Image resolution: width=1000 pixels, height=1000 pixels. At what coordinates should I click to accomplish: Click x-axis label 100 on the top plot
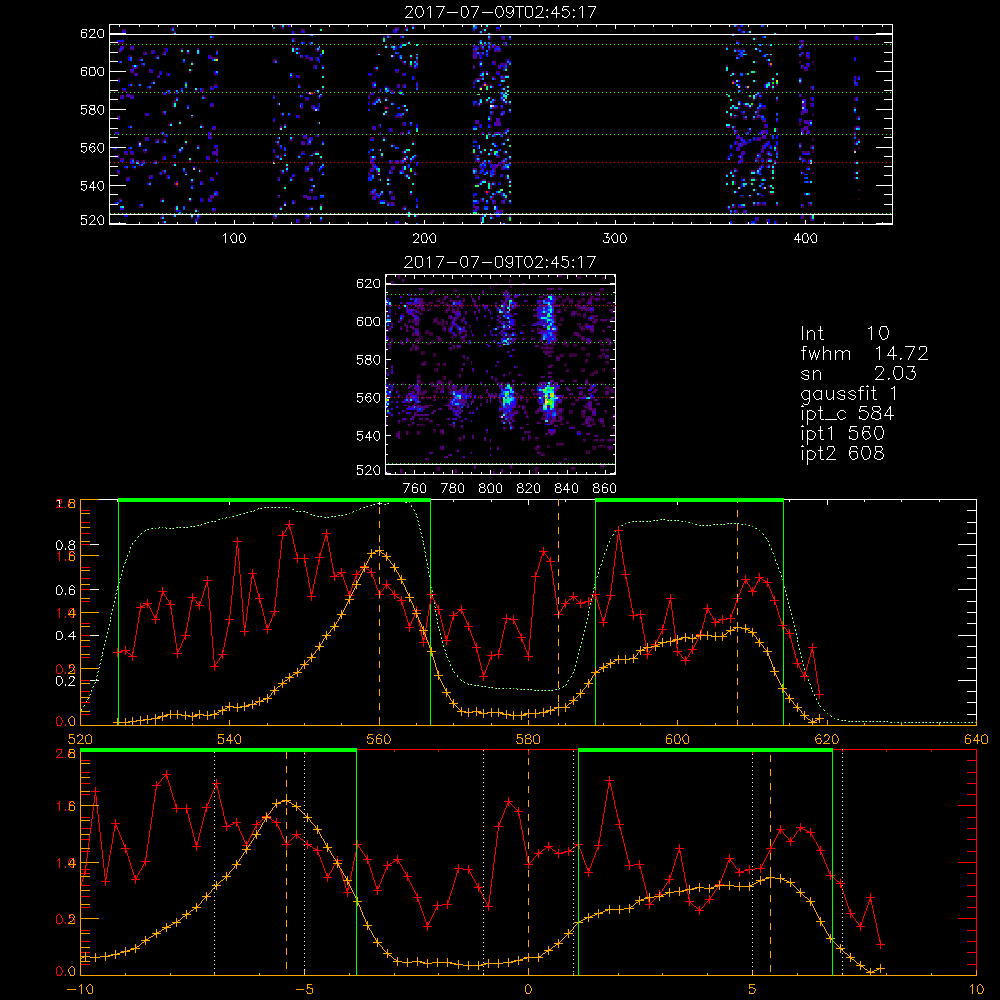pyautogui.click(x=234, y=238)
